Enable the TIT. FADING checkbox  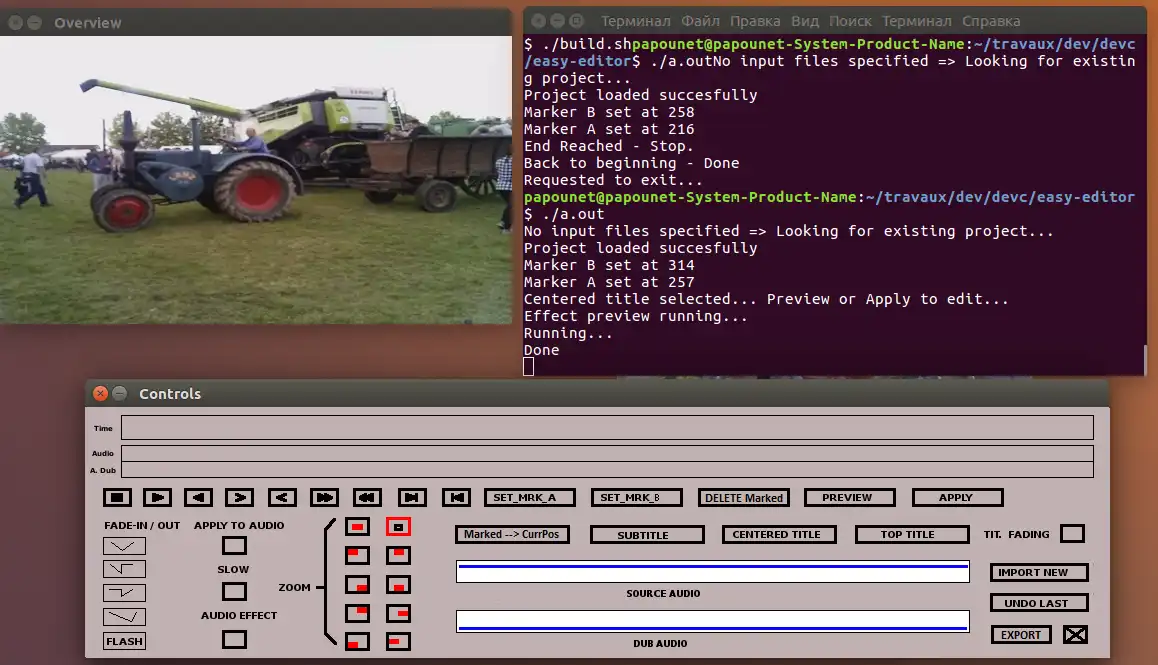click(1072, 533)
